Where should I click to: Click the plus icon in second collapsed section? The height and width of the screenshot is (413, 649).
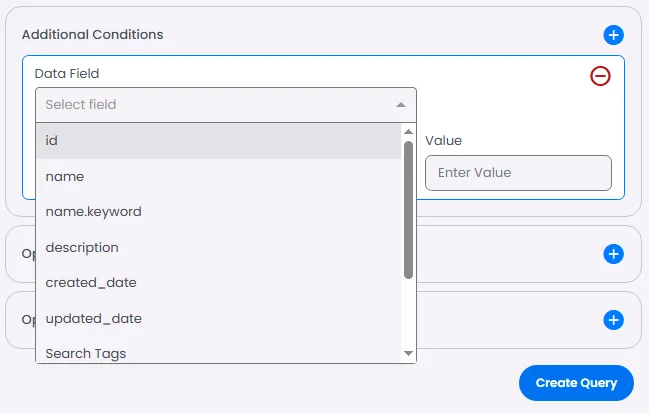[x=613, y=254]
